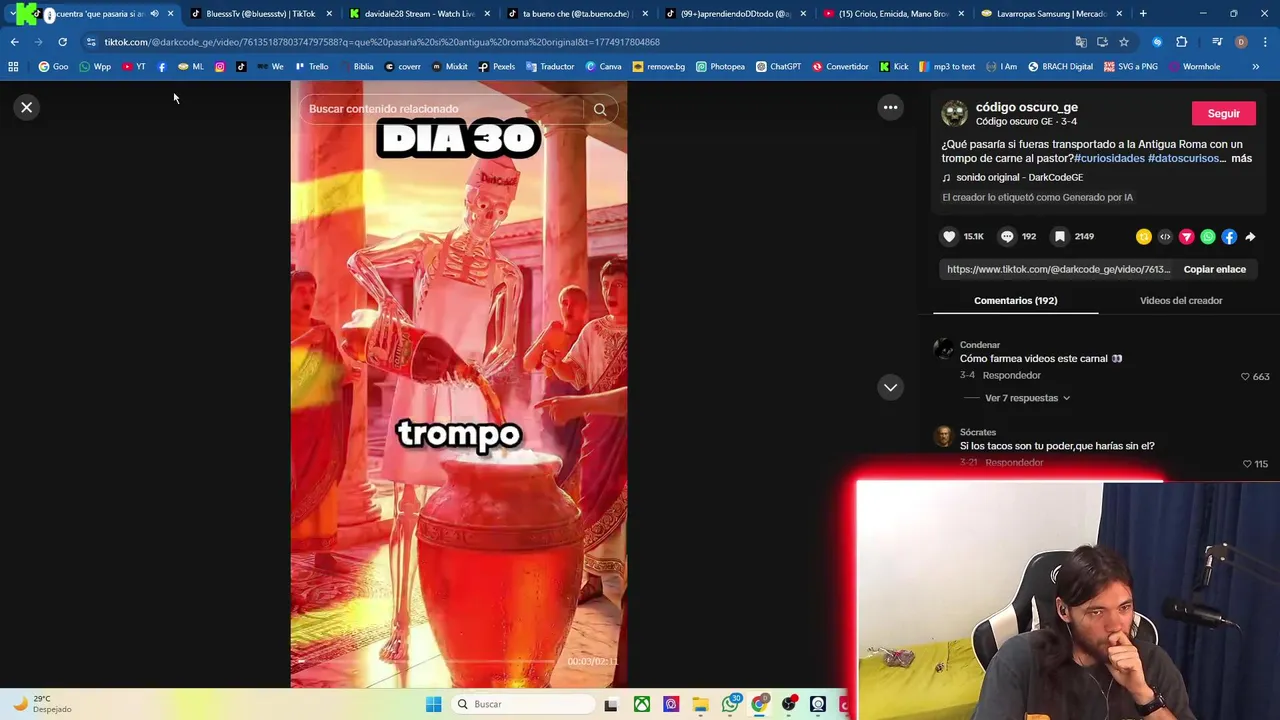Open #curiosidades hashtag link
This screenshot has width=1280, height=720.
coord(1109,158)
